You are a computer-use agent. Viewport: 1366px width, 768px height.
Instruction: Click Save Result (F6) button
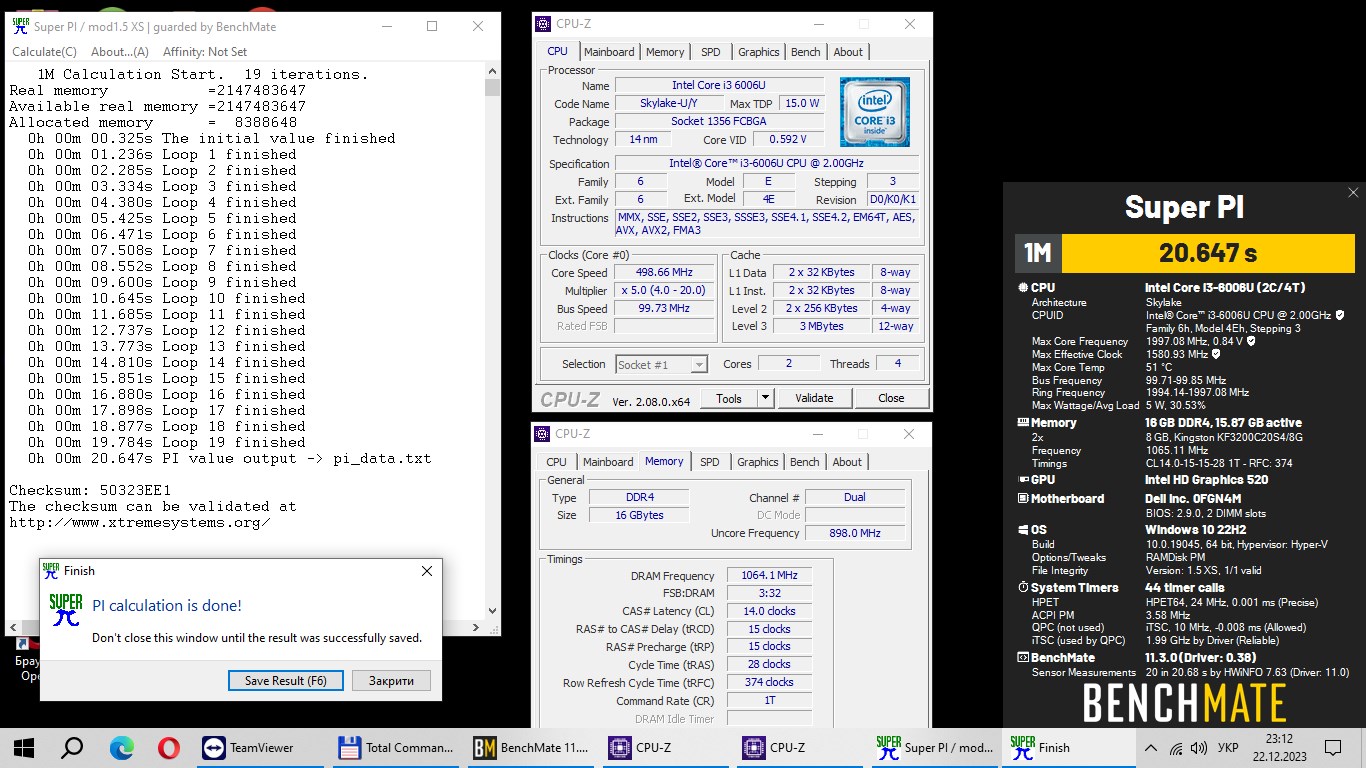[x=286, y=681]
